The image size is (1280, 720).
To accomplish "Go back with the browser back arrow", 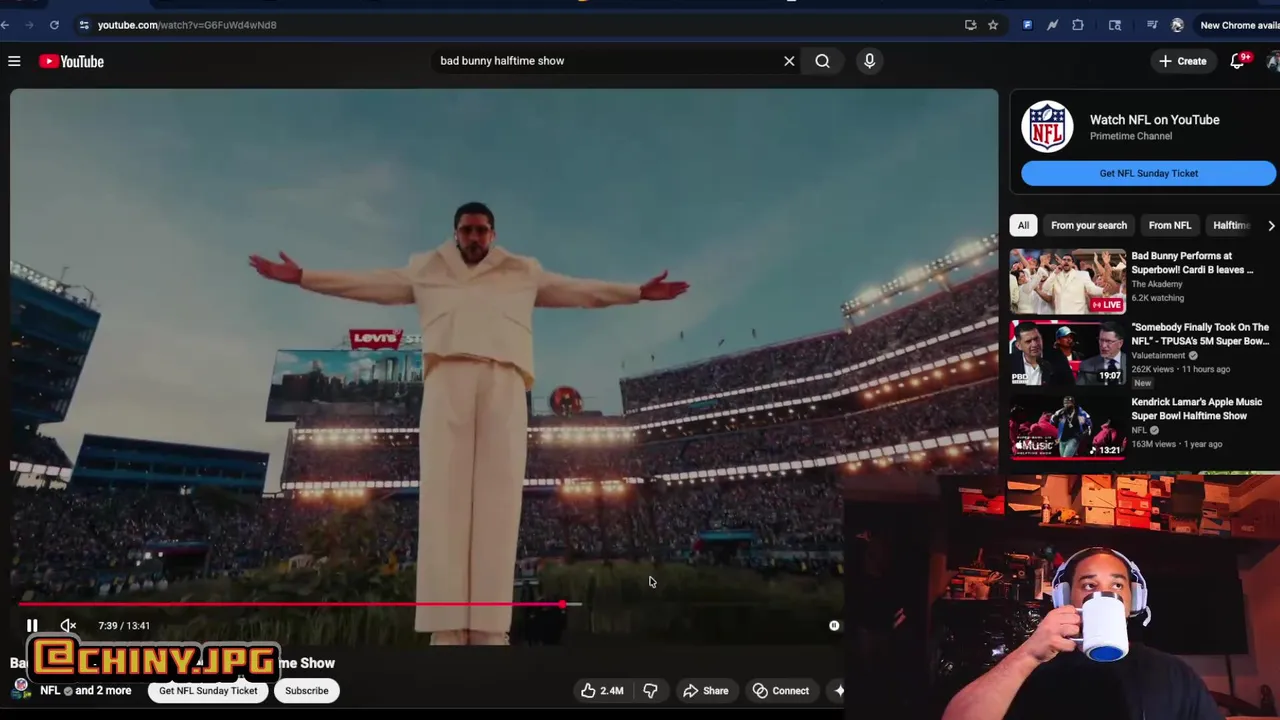I will 5,25.
